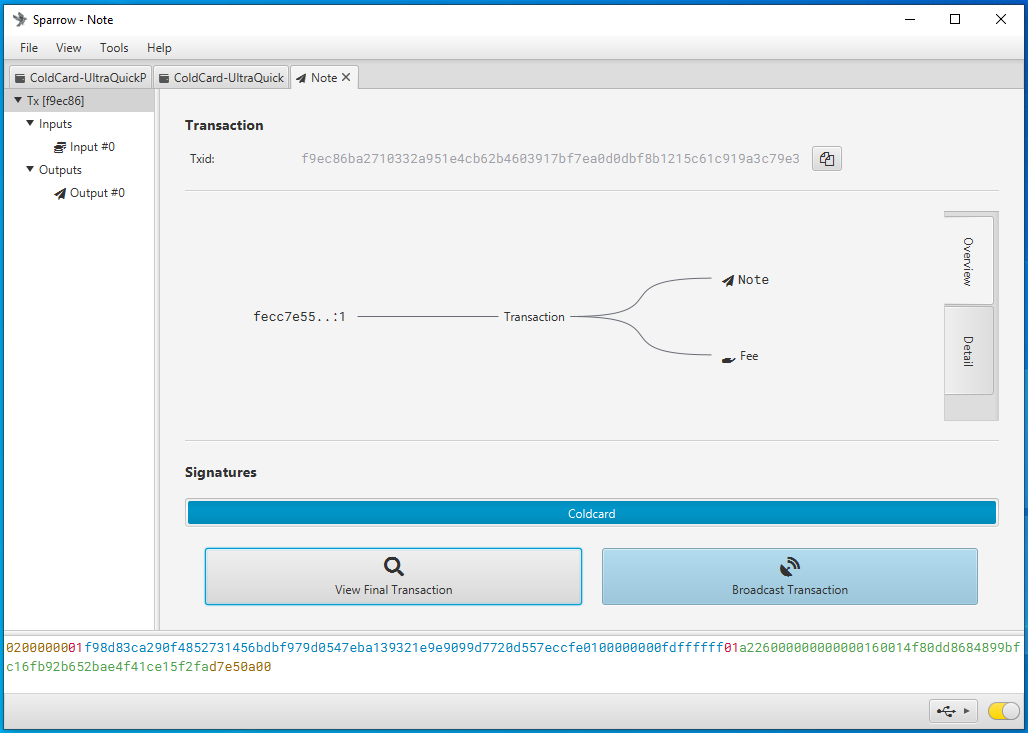The height and width of the screenshot is (733, 1028).
Task: Click the magnifier icon on View Final Transaction
Action: pos(393,566)
